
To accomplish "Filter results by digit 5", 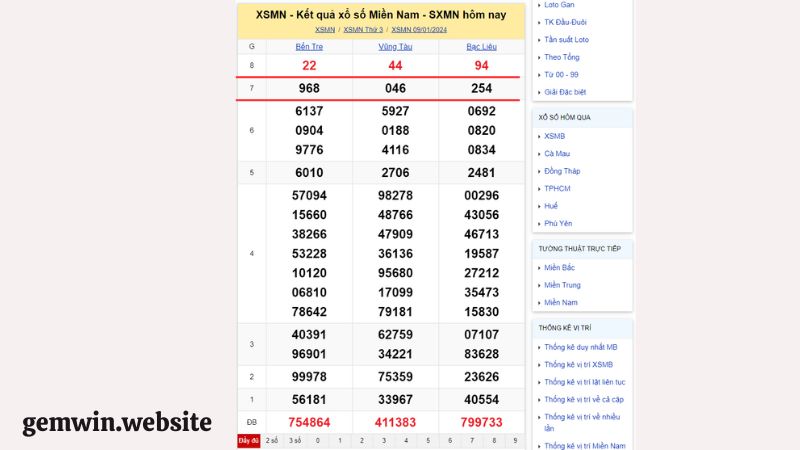I will [427, 440].
